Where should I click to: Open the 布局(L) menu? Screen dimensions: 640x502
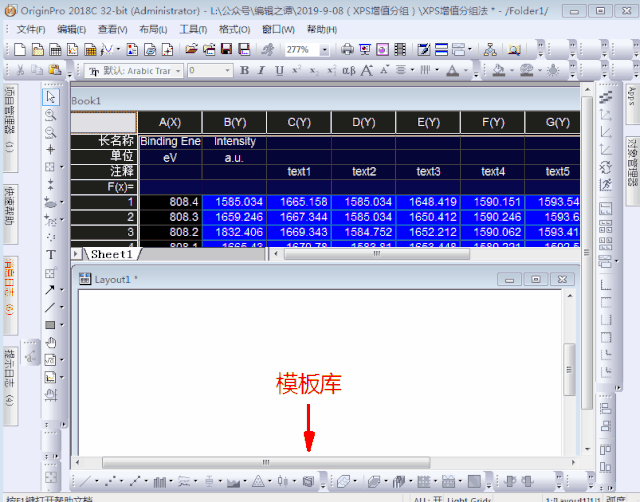click(153, 29)
